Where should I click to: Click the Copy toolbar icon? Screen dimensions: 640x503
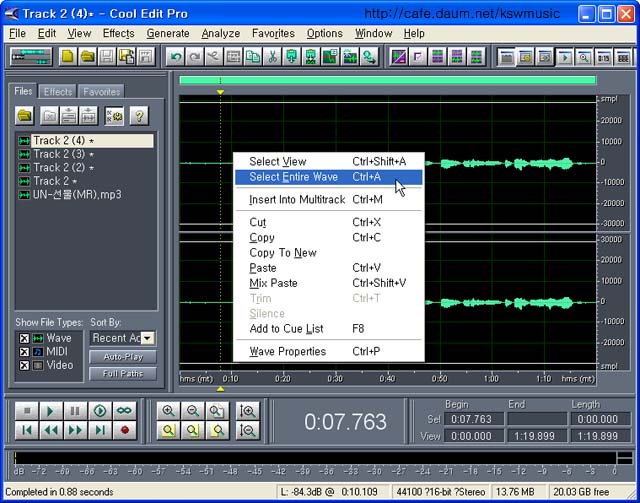coord(253,57)
